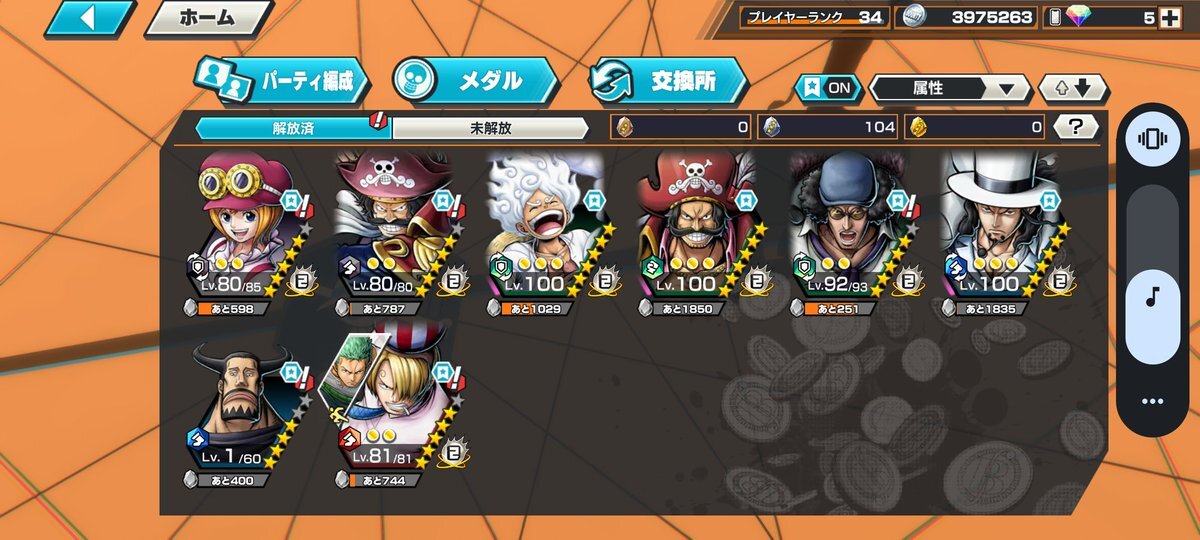1200x540 pixels.
Task: Toggle the bookmark ON filter switch
Action: (829, 88)
